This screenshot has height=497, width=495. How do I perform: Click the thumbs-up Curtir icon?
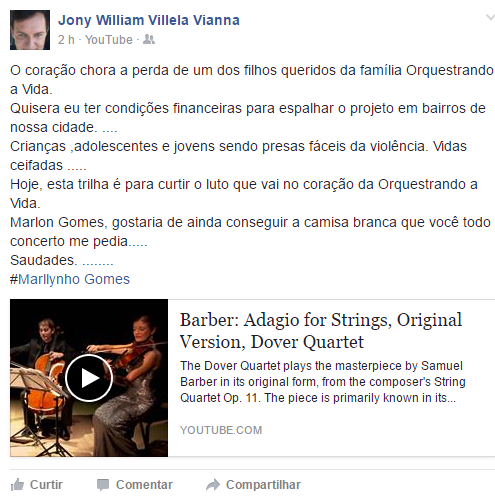[17, 485]
